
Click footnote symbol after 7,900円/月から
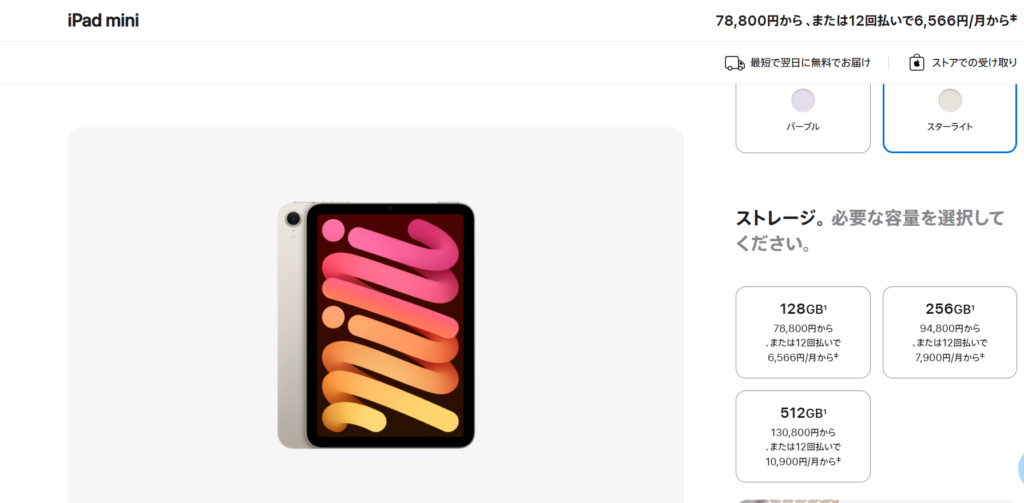(x=982, y=355)
